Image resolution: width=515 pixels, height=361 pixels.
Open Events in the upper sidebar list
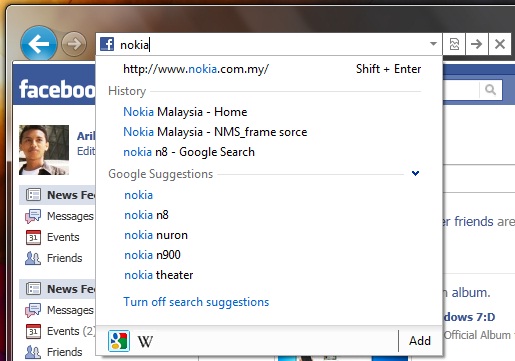pyautogui.click(x=52, y=237)
